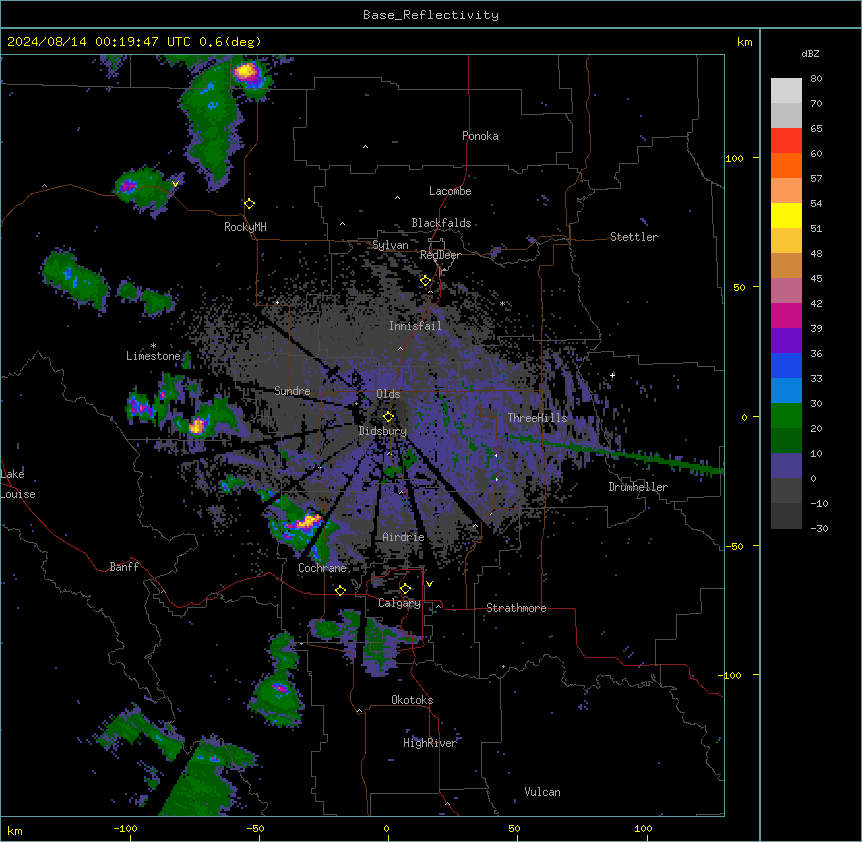Image resolution: width=862 pixels, height=842 pixels.
Task: Click the Base_Reflectivity title
Action: [x=431, y=15]
